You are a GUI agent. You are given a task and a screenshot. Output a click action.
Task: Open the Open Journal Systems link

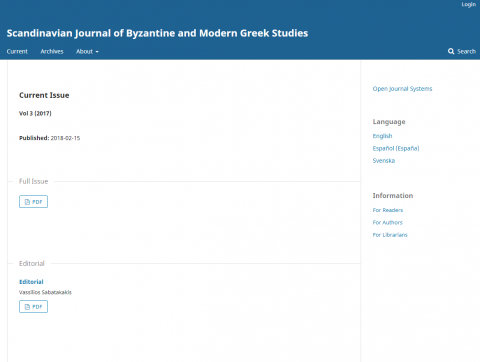point(402,89)
